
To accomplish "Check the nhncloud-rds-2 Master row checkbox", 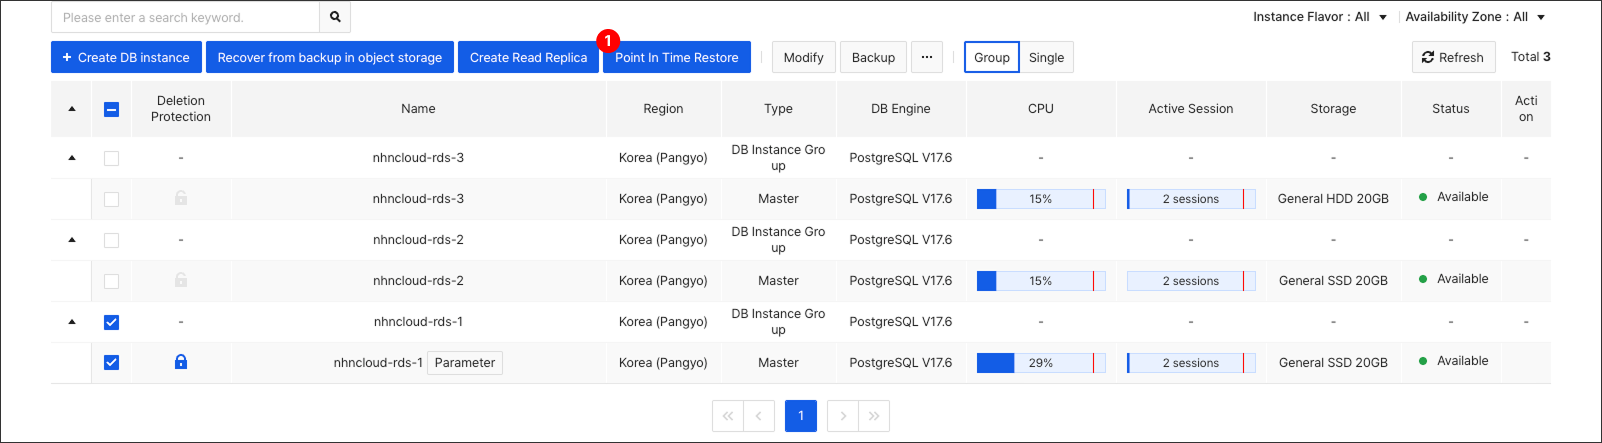I will (111, 281).
